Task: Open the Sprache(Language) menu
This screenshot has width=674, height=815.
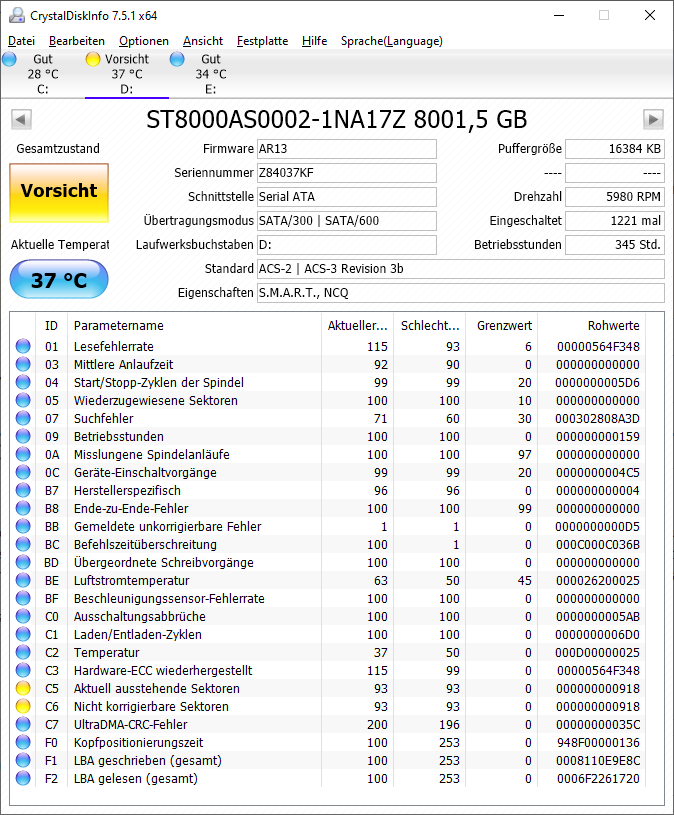Action: coord(391,41)
